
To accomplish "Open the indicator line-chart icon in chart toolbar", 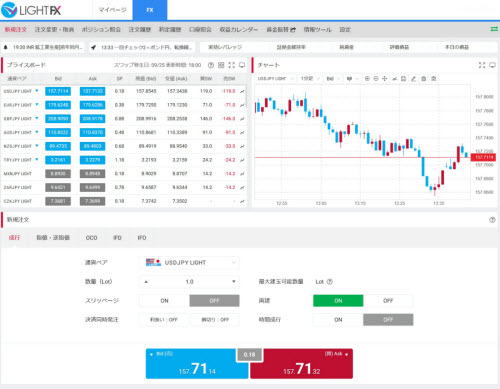I will (395, 79).
